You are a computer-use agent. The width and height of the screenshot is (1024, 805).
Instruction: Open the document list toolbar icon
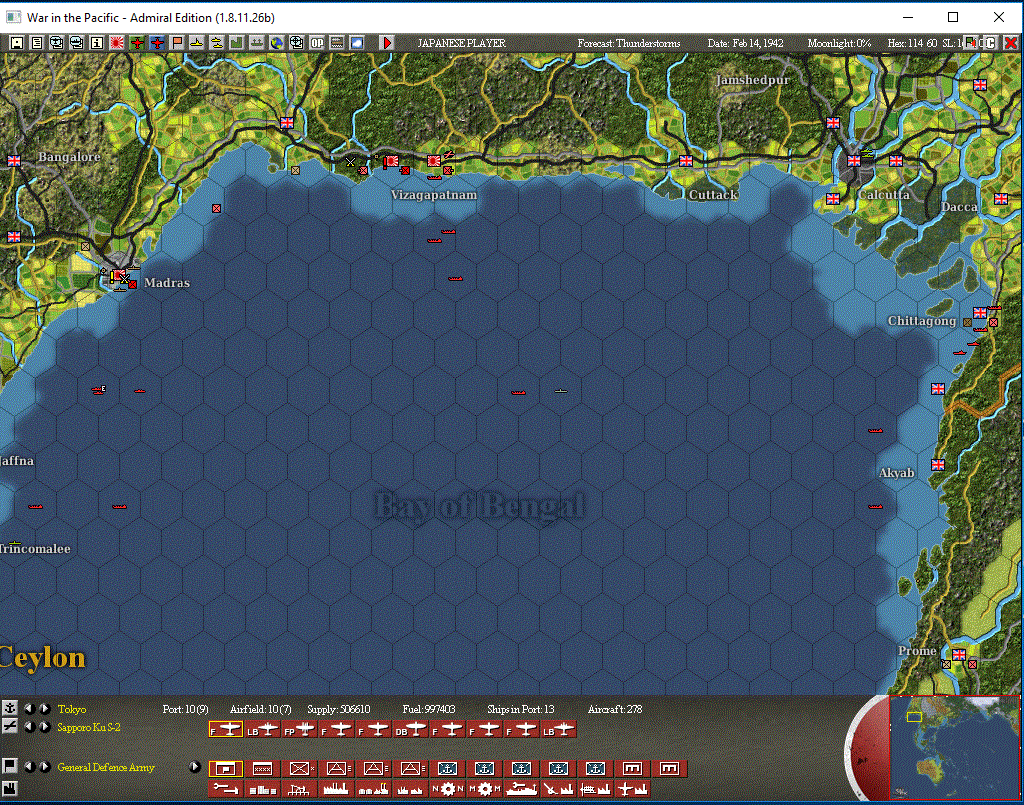tap(37, 43)
